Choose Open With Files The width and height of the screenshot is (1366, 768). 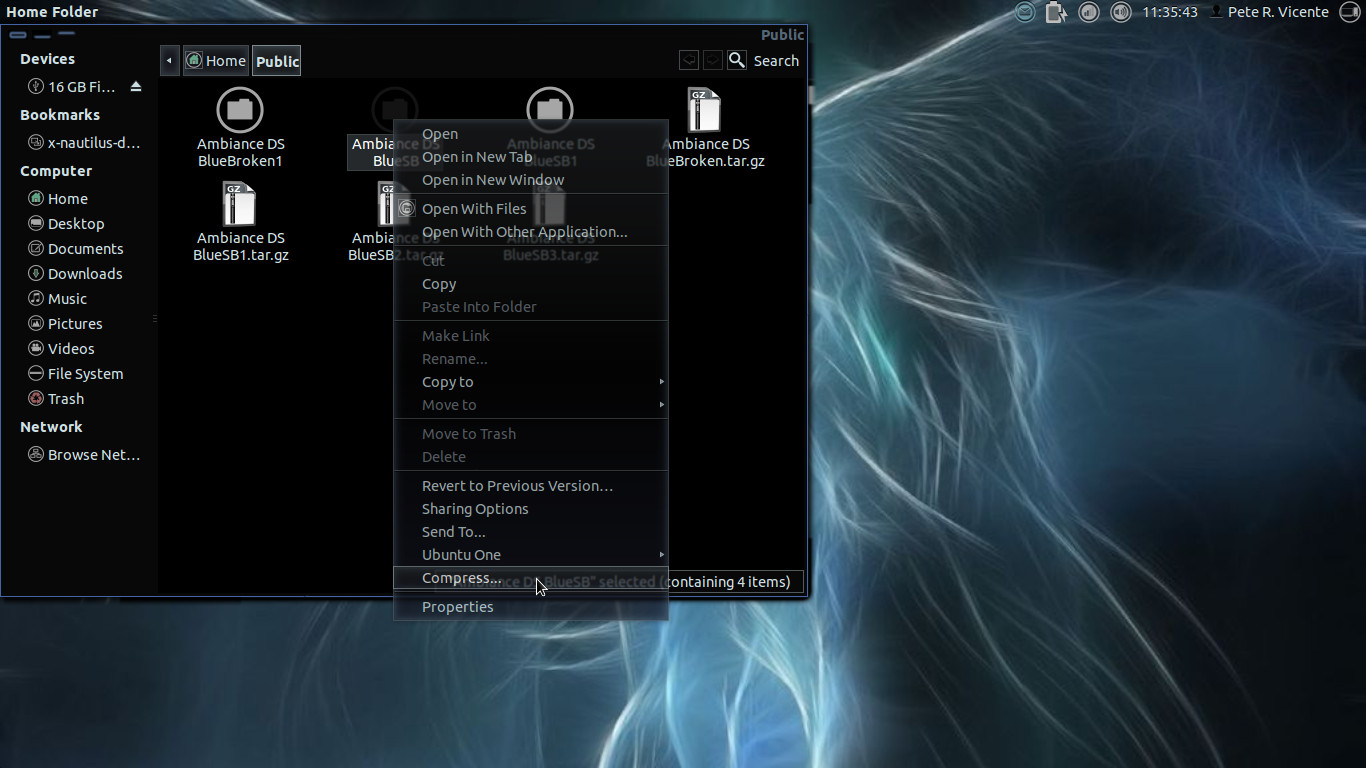point(531,209)
